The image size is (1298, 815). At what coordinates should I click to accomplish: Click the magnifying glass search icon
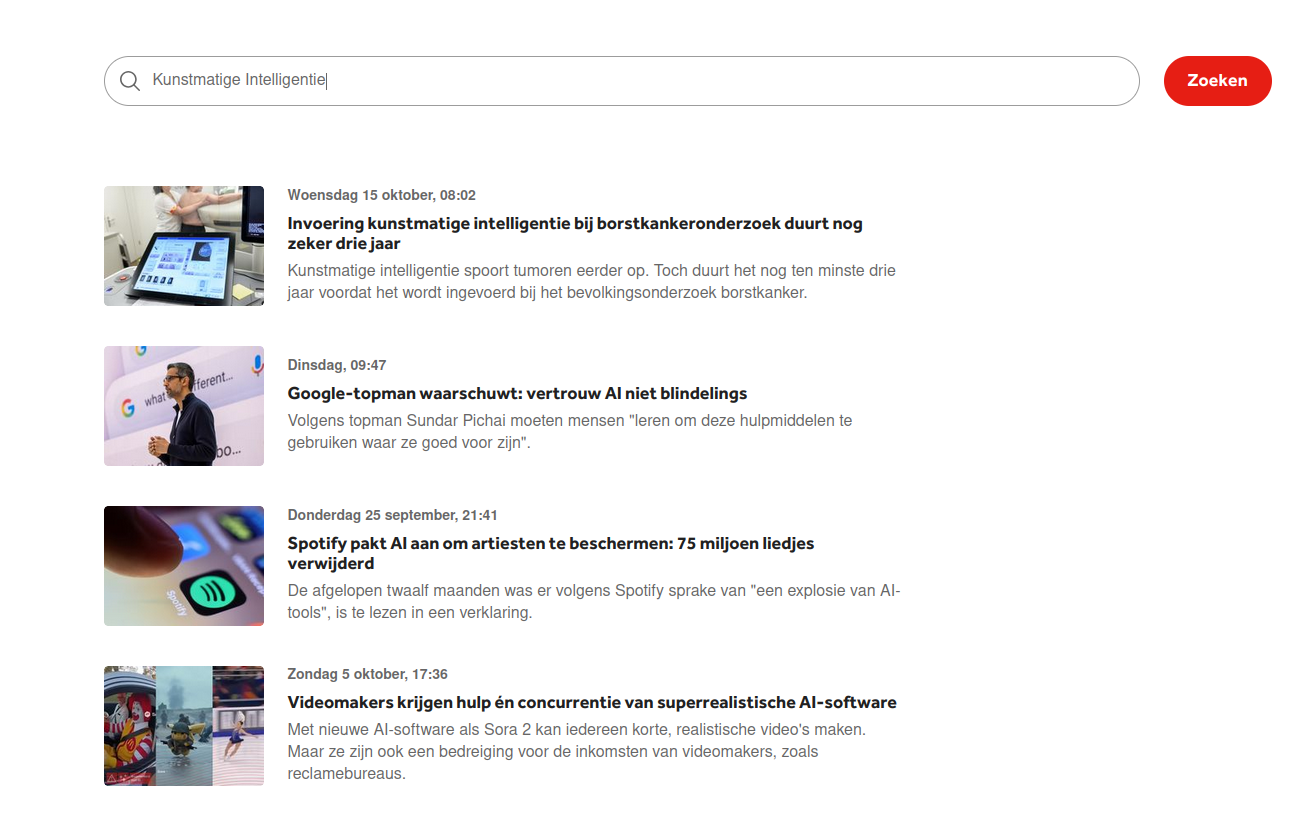(129, 81)
